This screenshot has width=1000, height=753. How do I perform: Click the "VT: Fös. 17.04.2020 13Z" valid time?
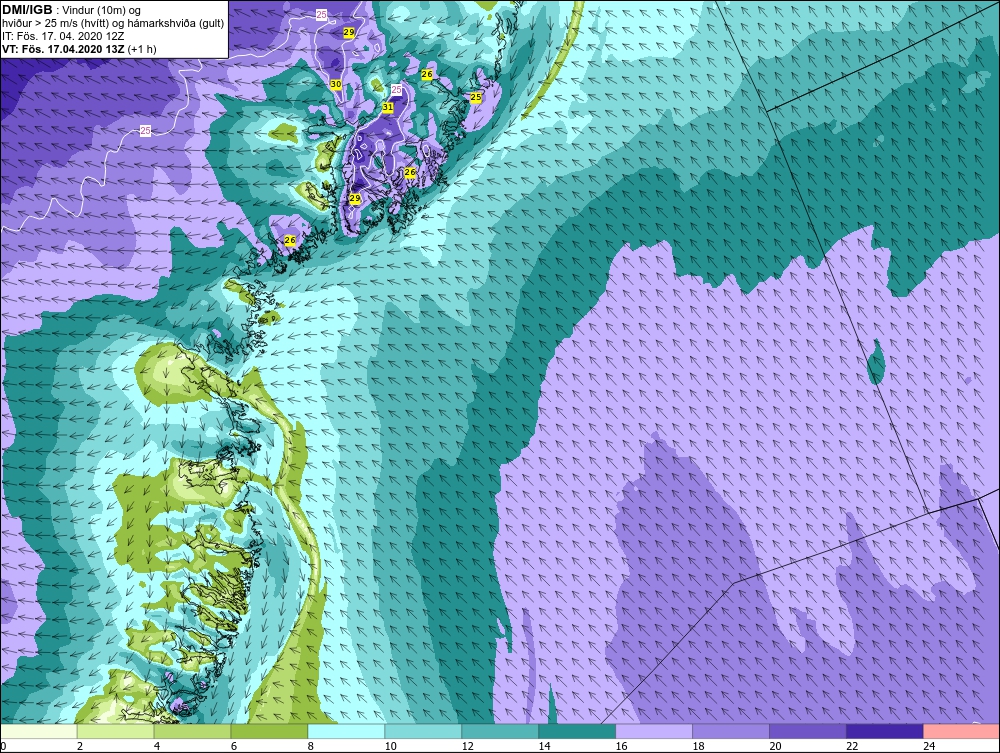[x=64, y=49]
